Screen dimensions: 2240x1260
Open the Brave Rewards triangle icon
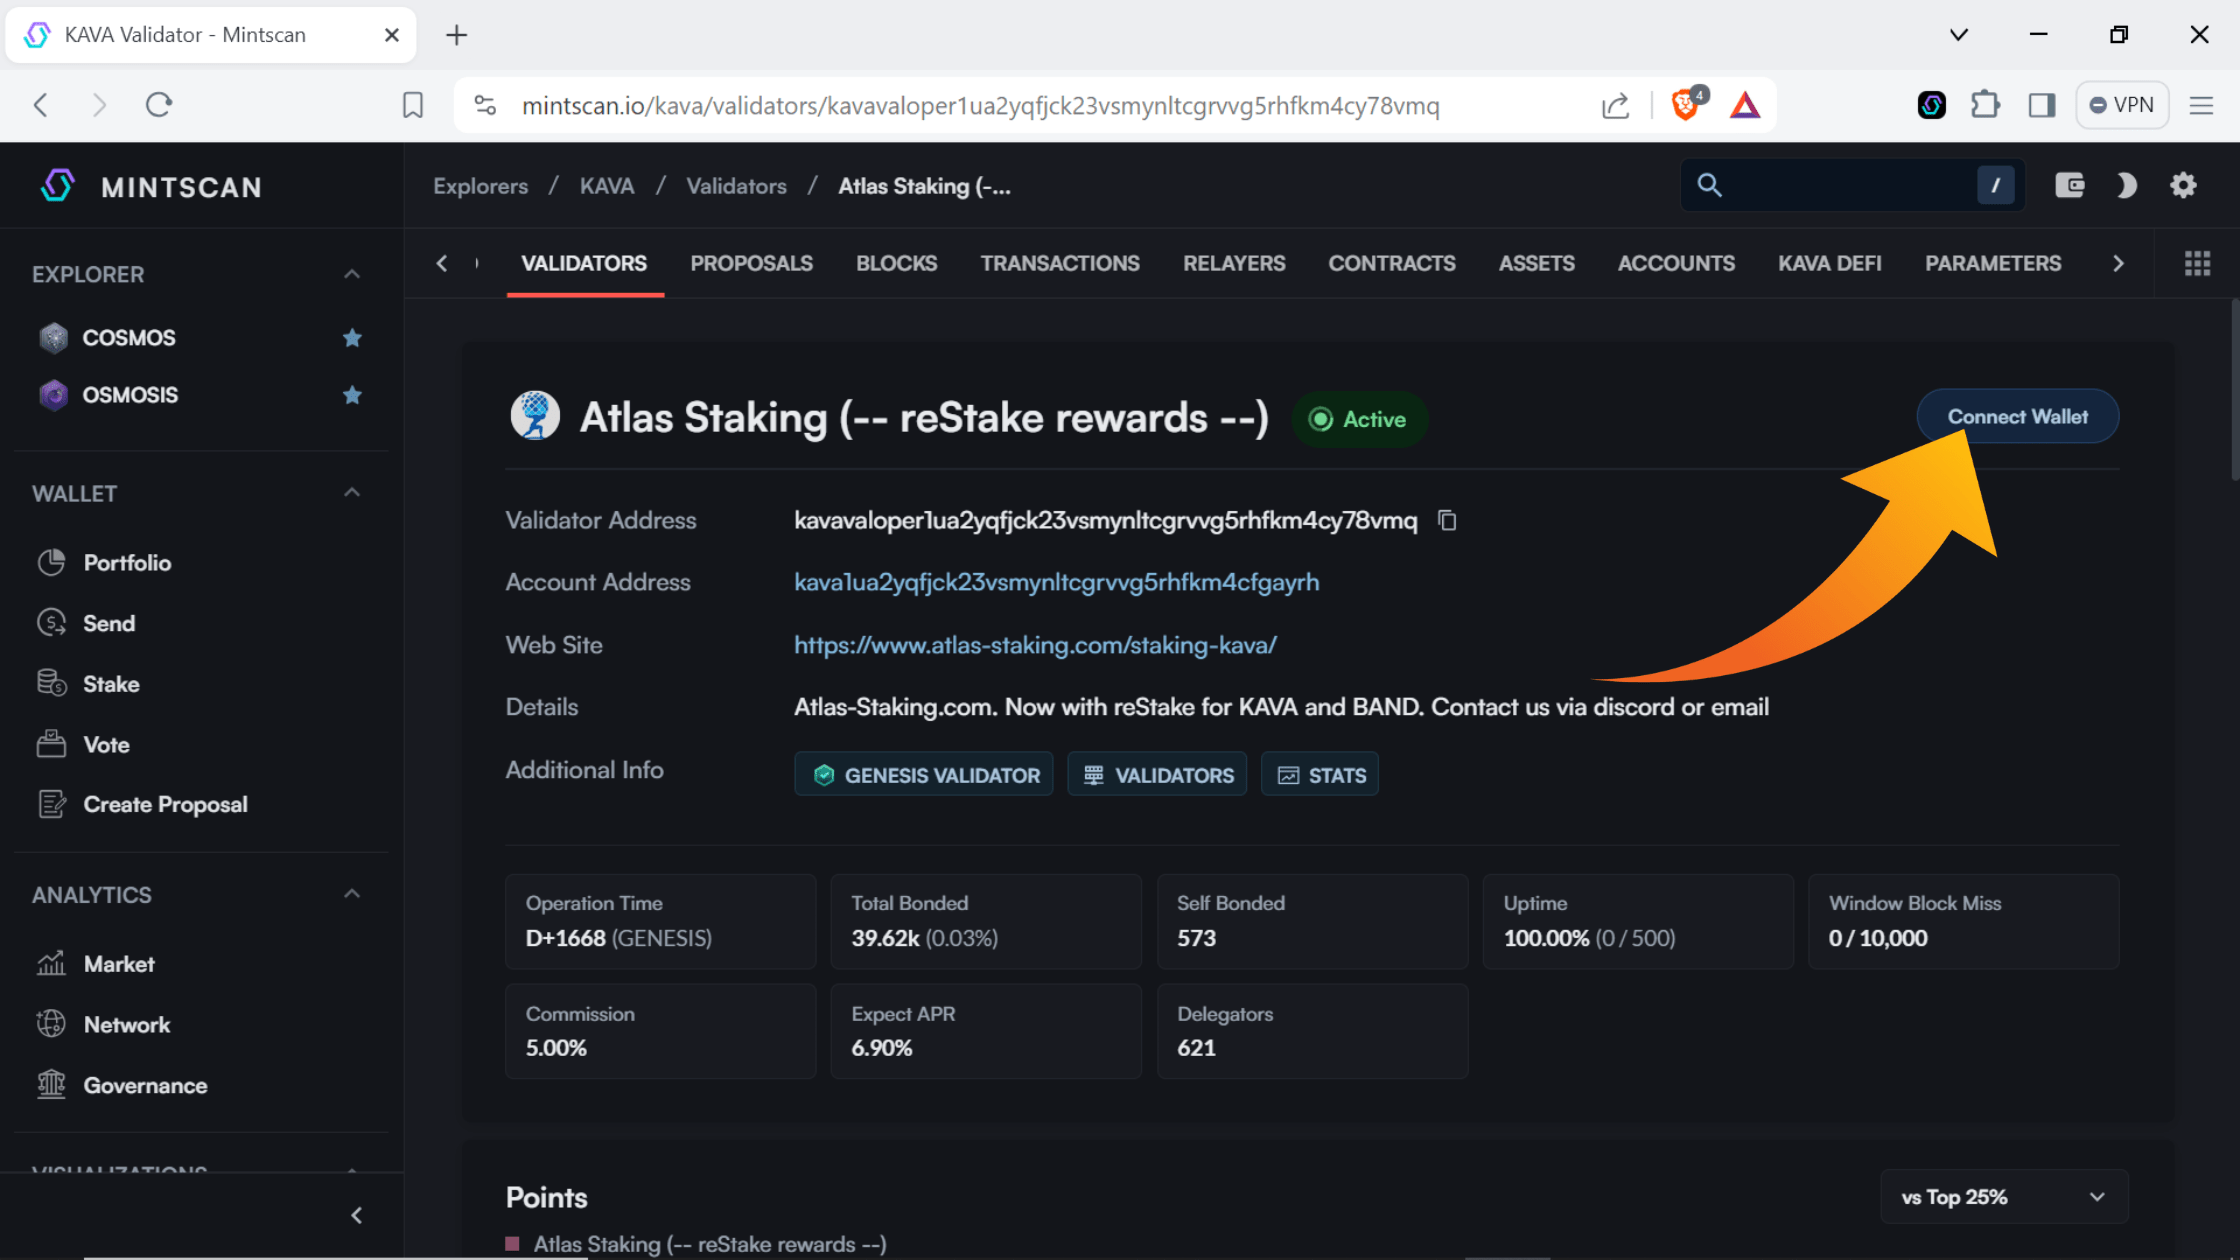point(1745,104)
